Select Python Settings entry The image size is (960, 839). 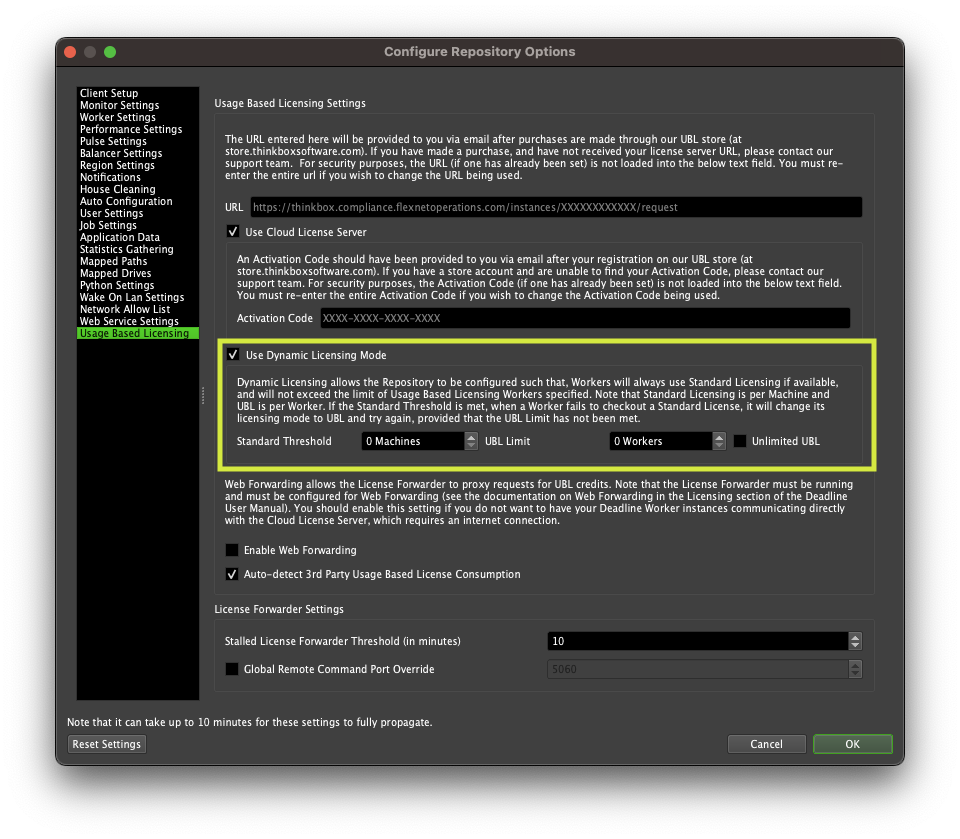117,285
